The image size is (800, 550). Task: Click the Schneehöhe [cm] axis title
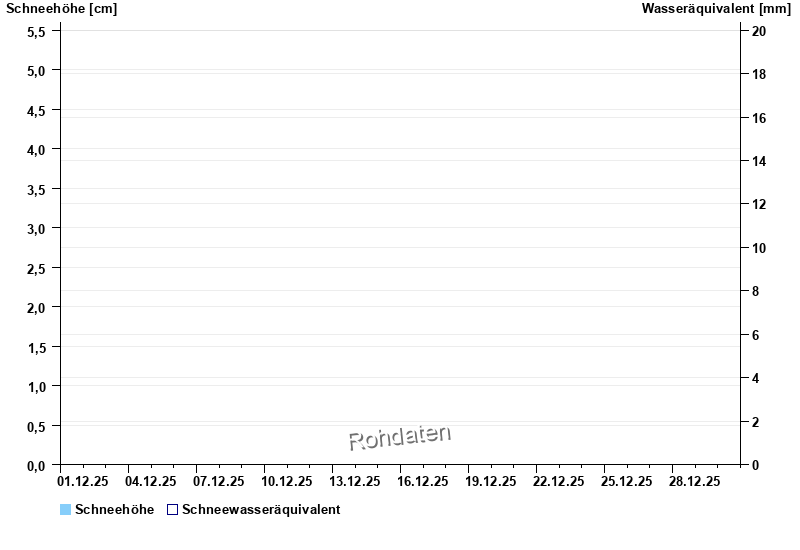(62, 9)
